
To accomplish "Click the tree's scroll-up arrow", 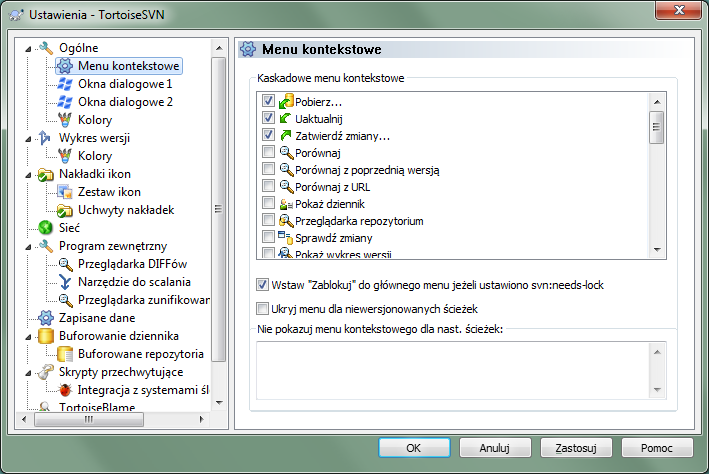I will [219, 48].
